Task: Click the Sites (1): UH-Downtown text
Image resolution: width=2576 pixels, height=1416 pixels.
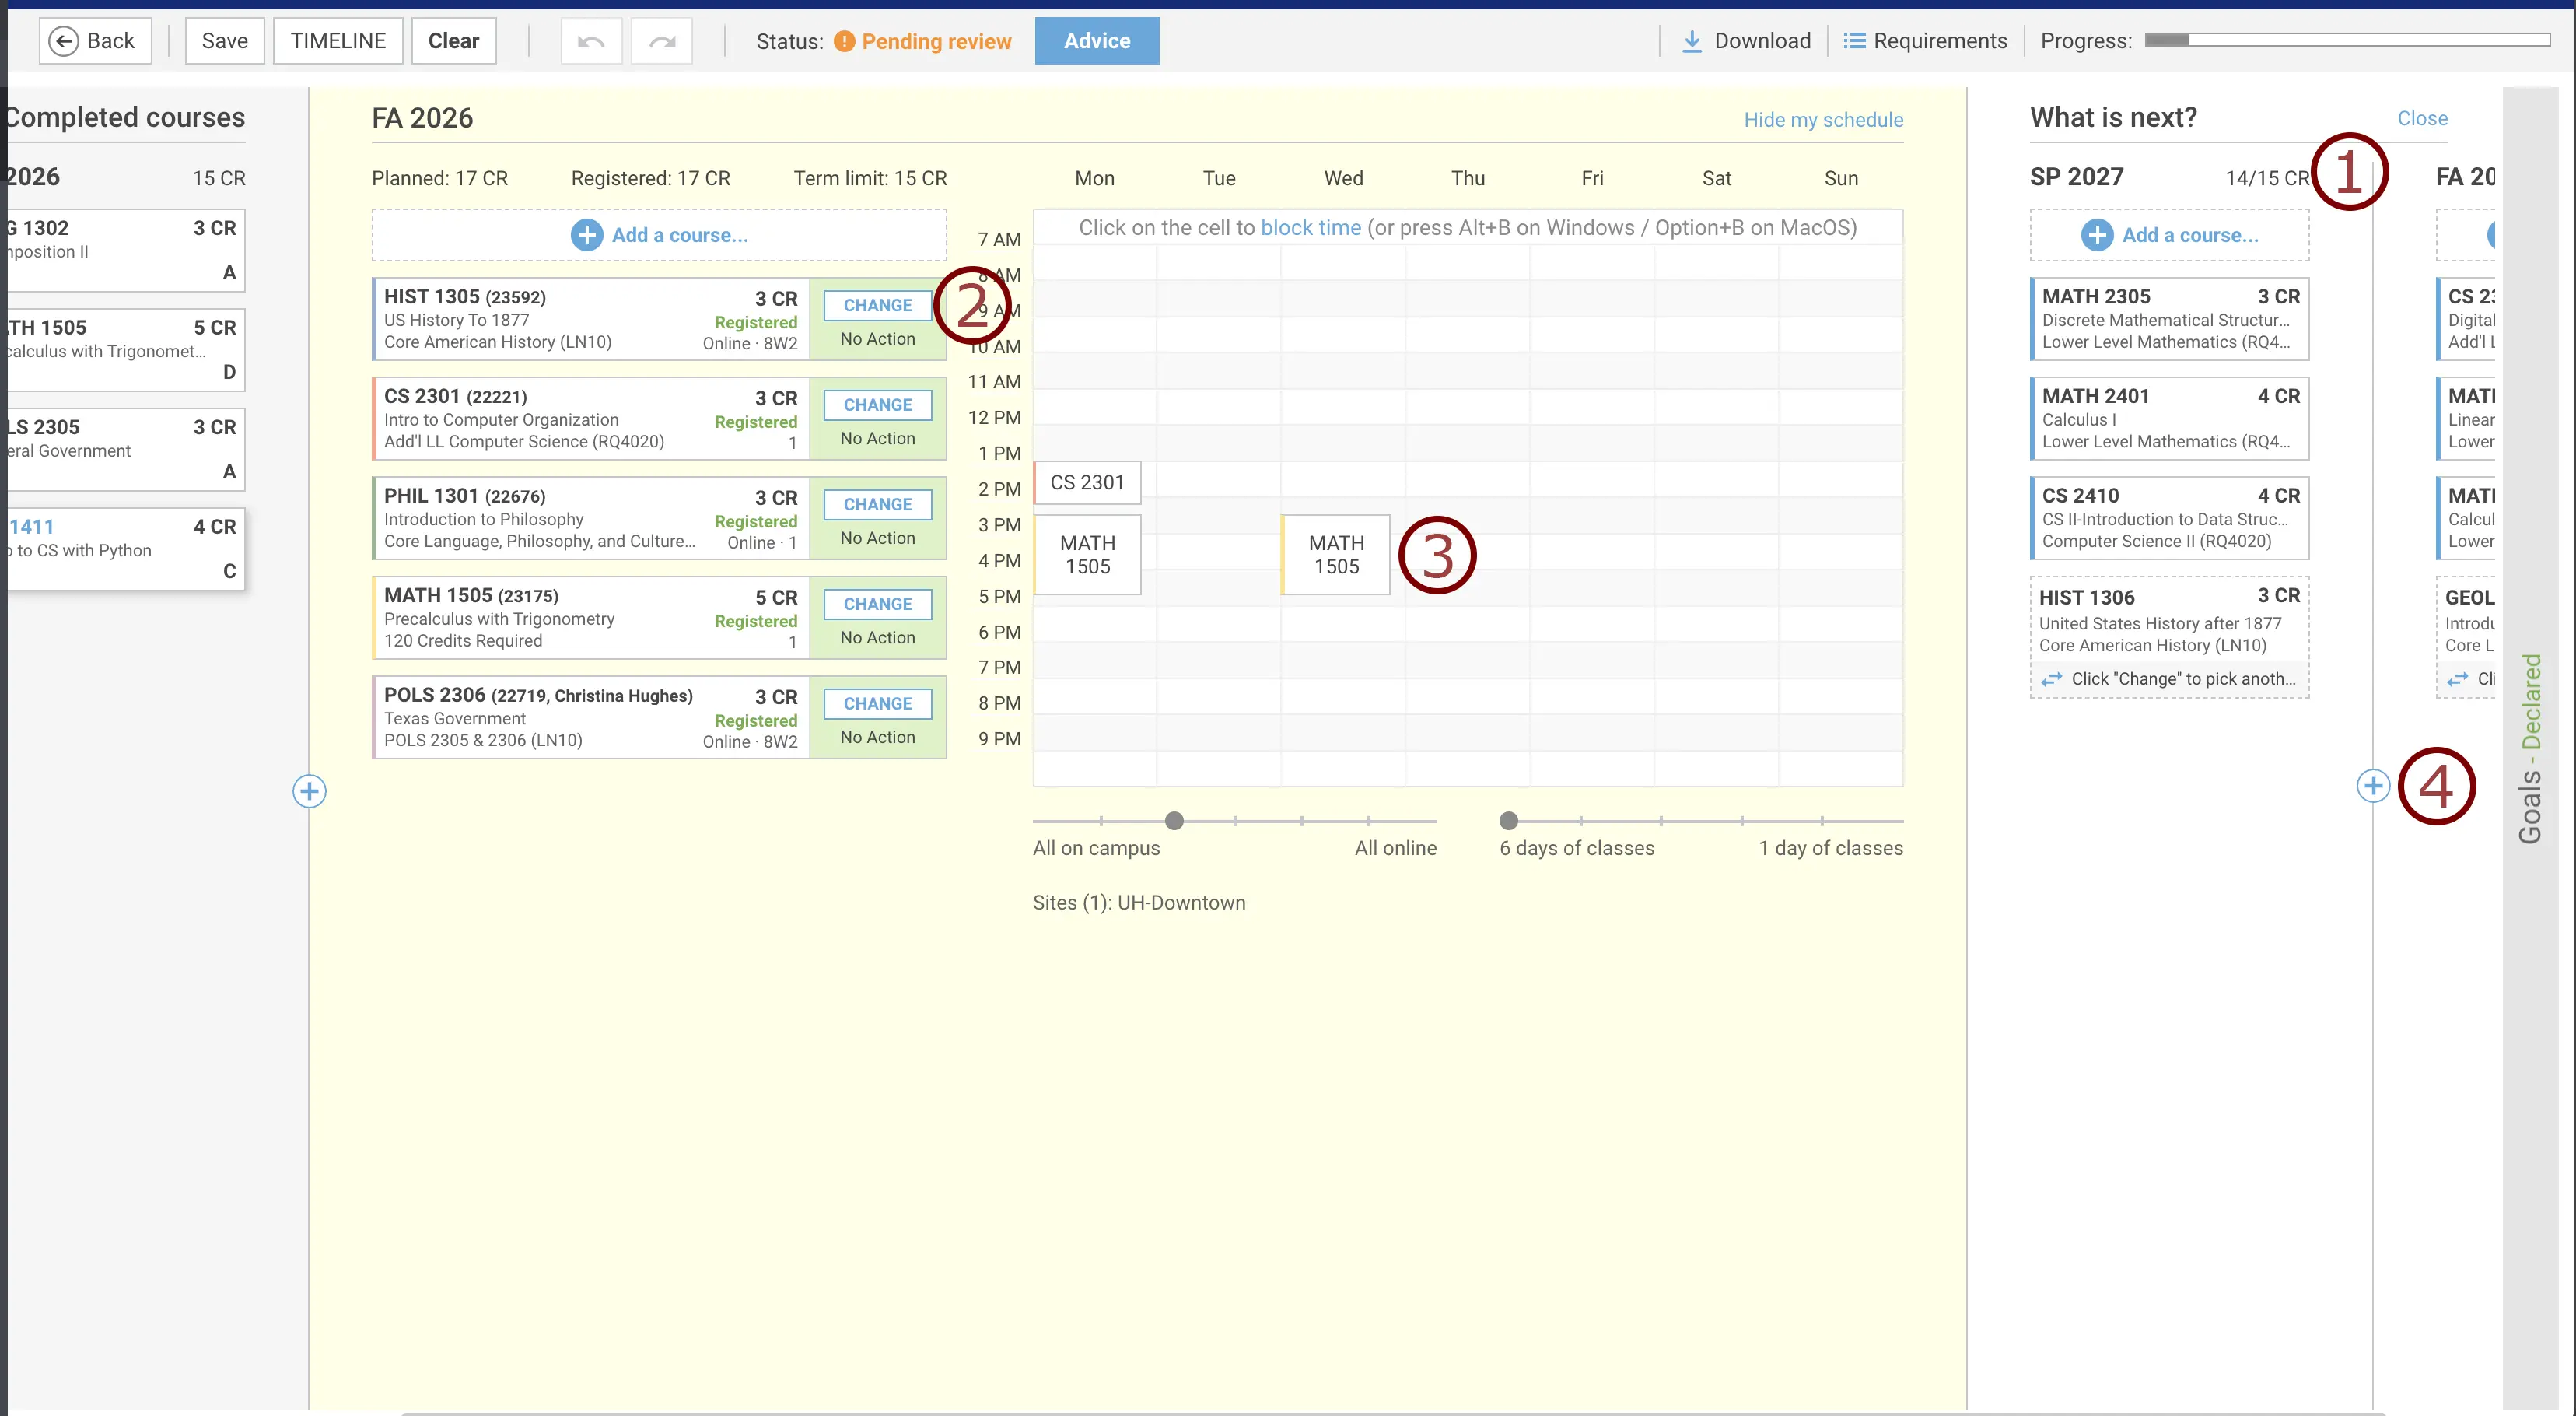Action: (x=1139, y=902)
